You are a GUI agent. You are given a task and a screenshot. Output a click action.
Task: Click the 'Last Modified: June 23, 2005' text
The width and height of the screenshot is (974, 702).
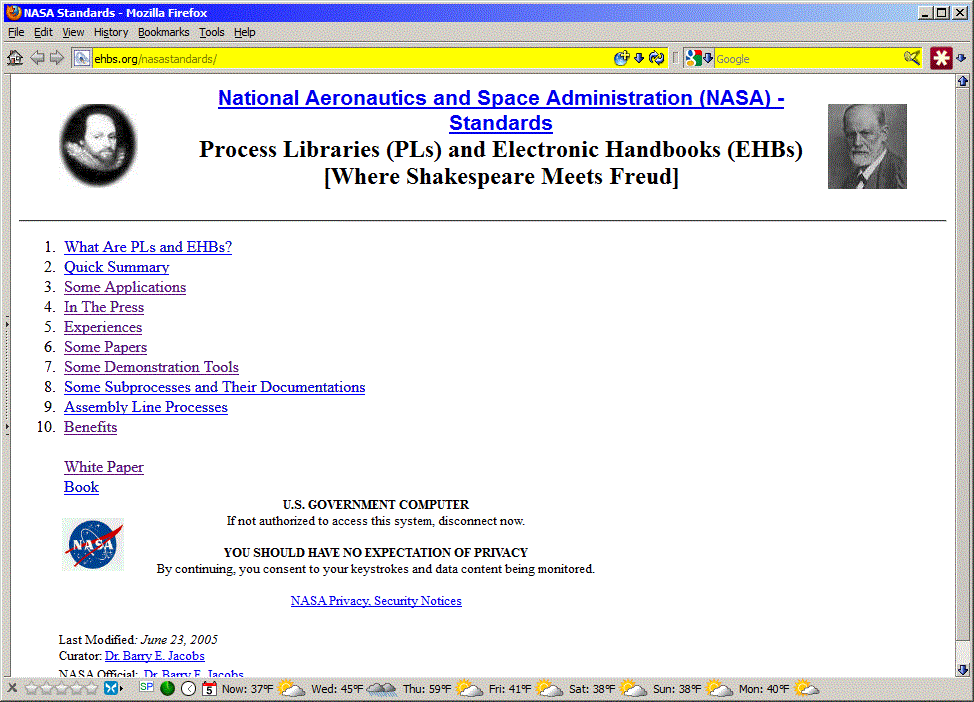pyautogui.click(x=138, y=640)
